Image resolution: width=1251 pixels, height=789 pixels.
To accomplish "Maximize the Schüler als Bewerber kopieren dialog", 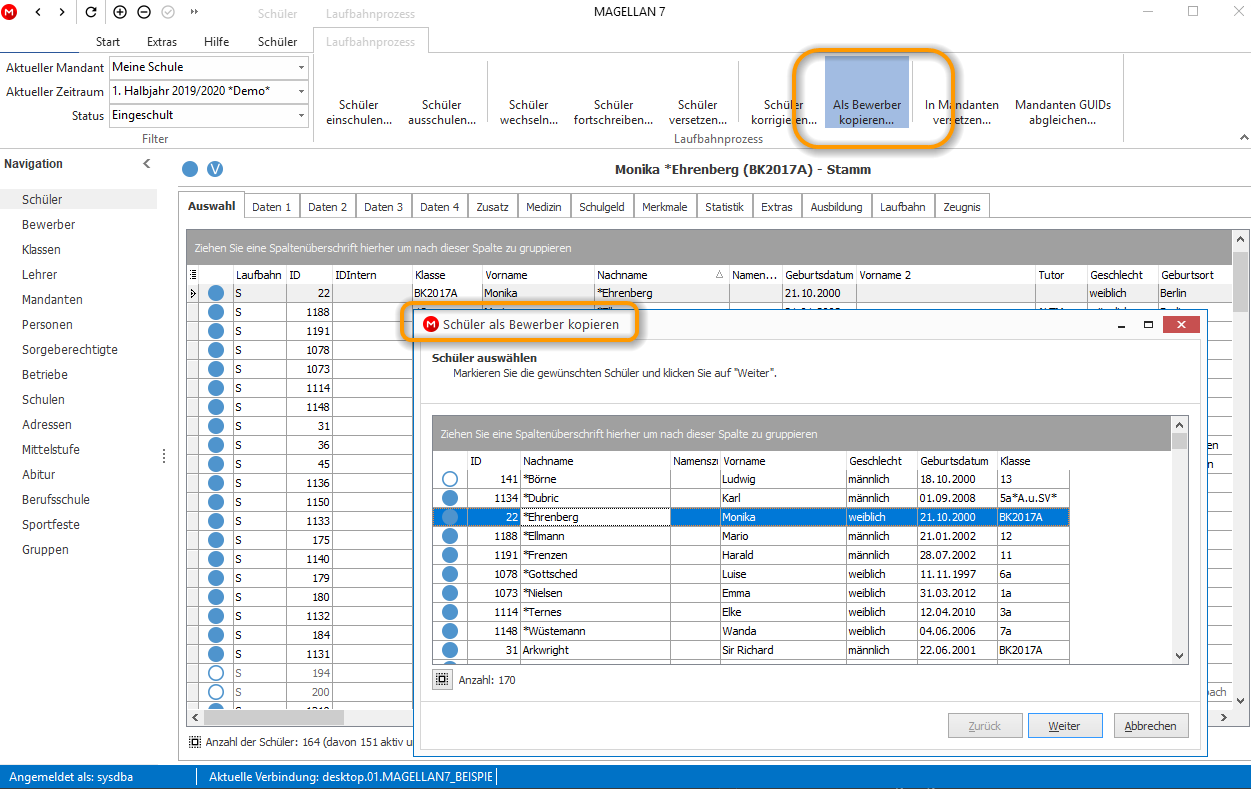I will [1148, 324].
